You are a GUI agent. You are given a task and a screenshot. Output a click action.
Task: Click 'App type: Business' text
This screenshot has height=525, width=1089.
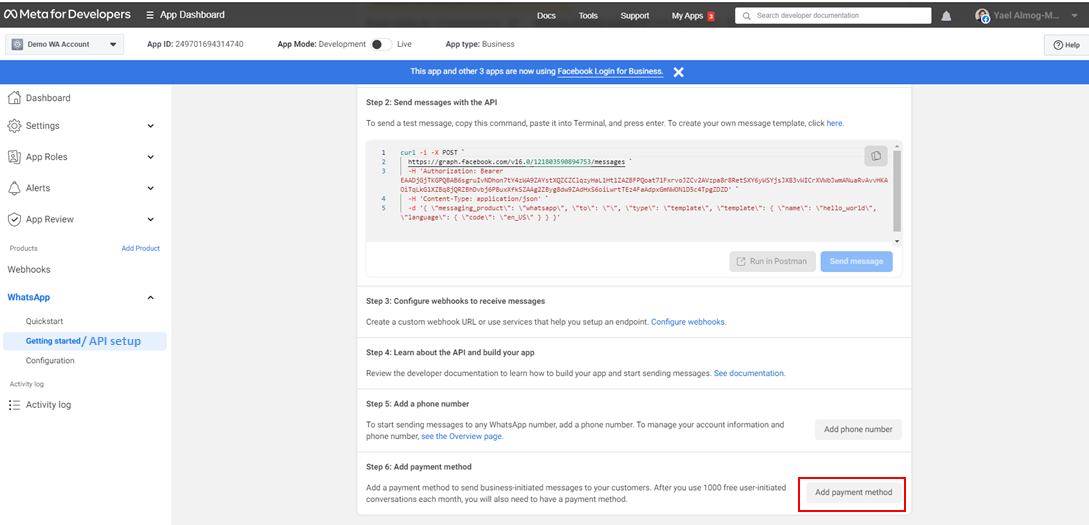pyautogui.click(x=480, y=44)
